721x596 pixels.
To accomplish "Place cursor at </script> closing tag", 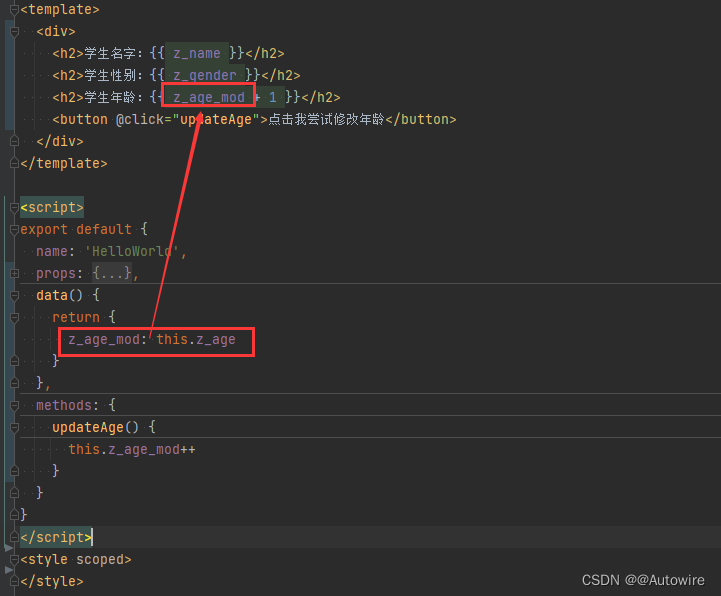I will pos(56,537).
